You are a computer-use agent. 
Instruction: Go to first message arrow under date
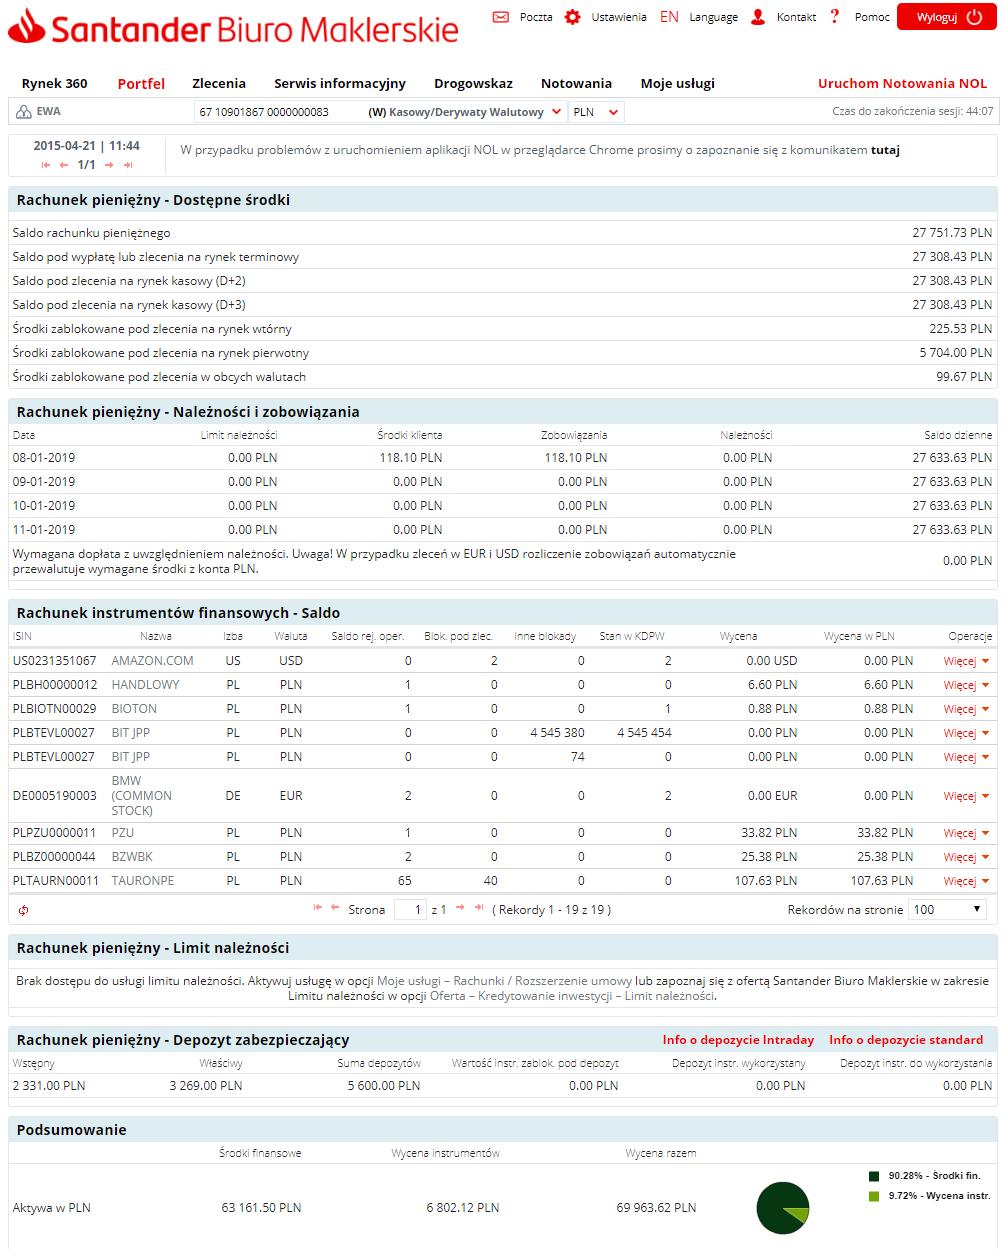tap(46, 165)
